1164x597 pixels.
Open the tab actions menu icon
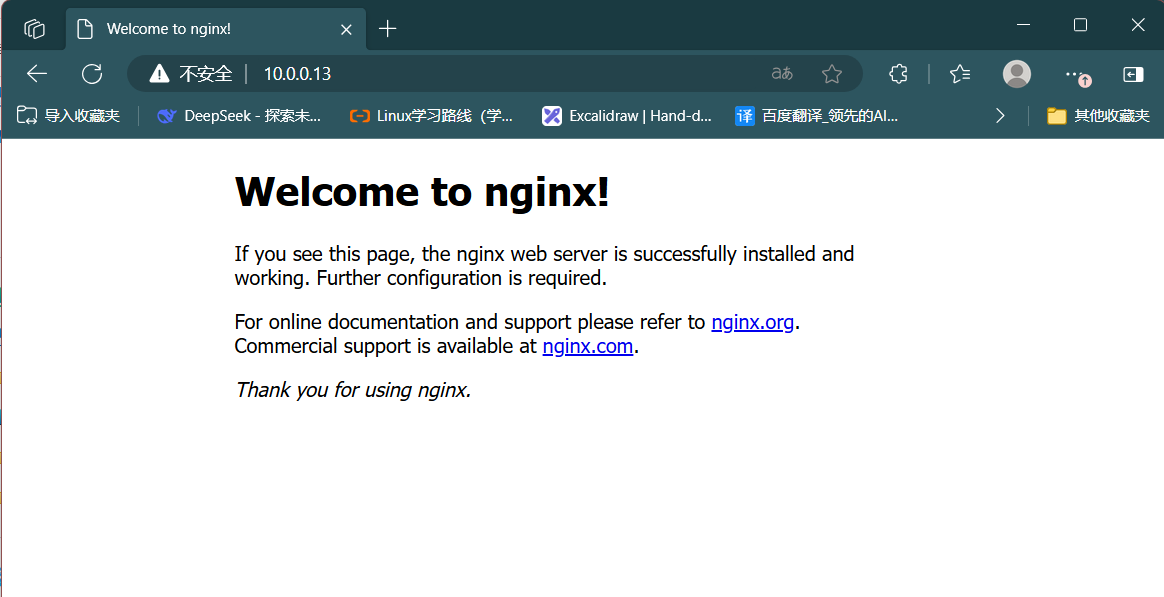[x=34, y=29]
